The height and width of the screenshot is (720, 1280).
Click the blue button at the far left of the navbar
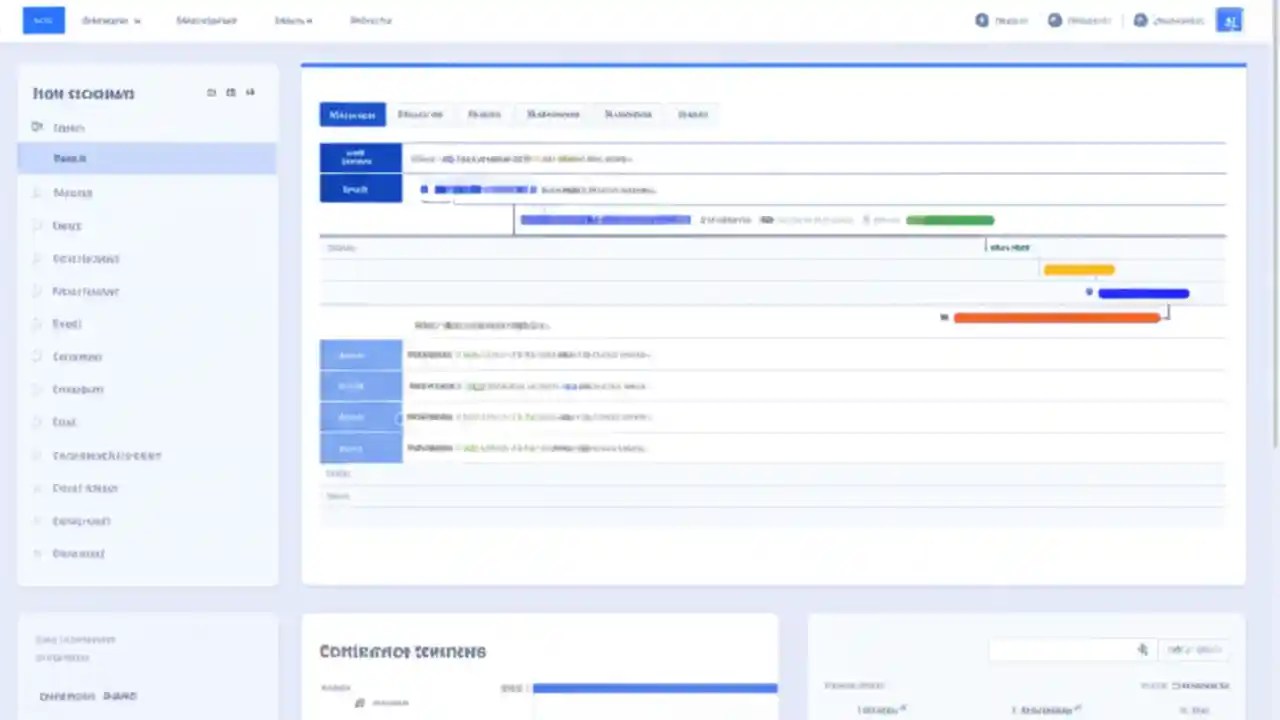pyautogui.click(x=43, y=20)
